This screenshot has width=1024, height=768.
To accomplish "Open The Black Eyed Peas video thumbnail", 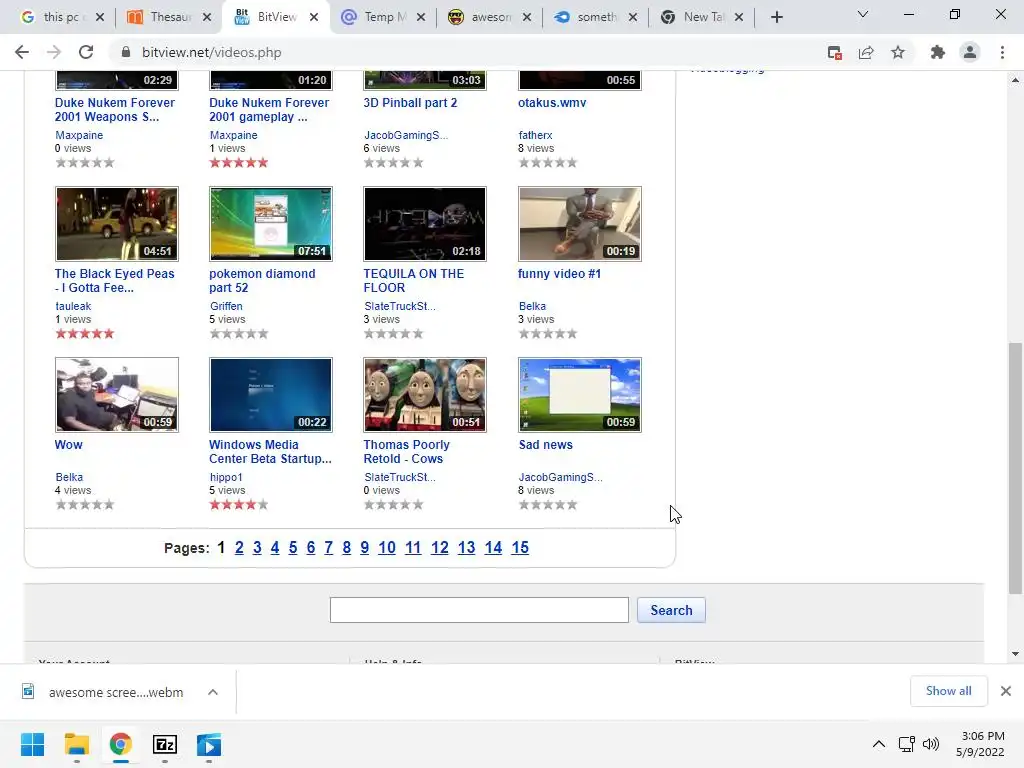I will click(117, 224).
